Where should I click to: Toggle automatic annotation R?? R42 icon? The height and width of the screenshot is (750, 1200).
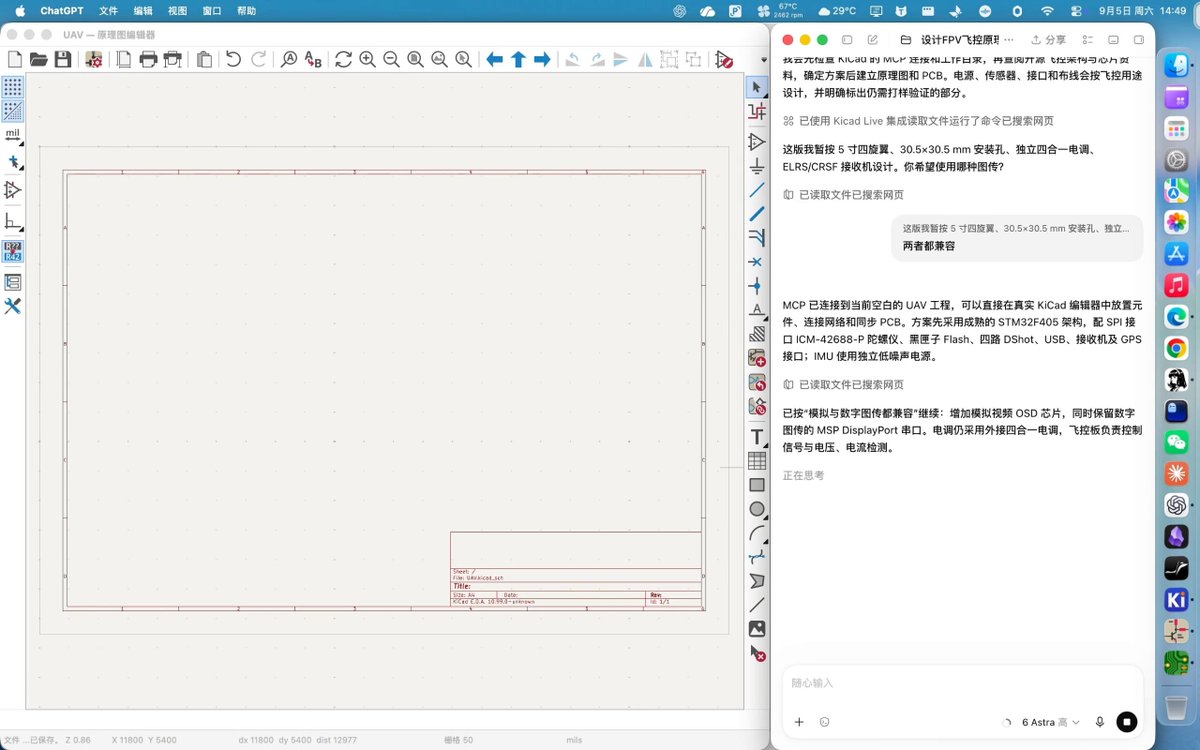coord(13,250)
